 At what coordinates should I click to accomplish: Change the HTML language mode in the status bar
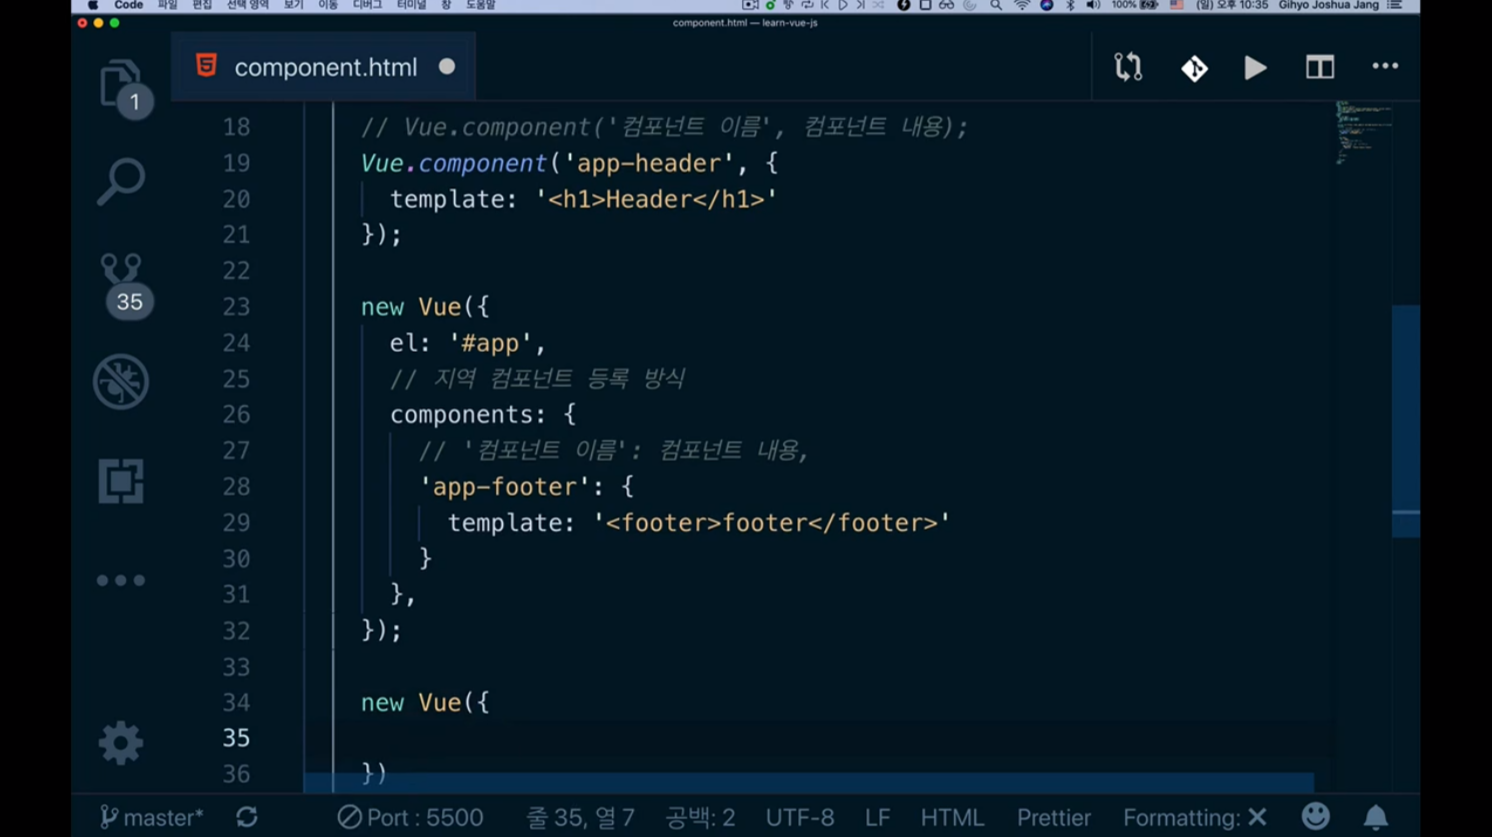click(x=951, y=817)
